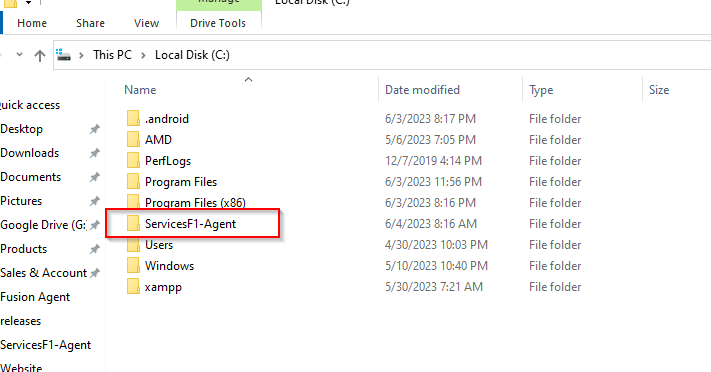Go to Google Drive (G:) in sidebar

pyautogui.click(x=43, y=225)
